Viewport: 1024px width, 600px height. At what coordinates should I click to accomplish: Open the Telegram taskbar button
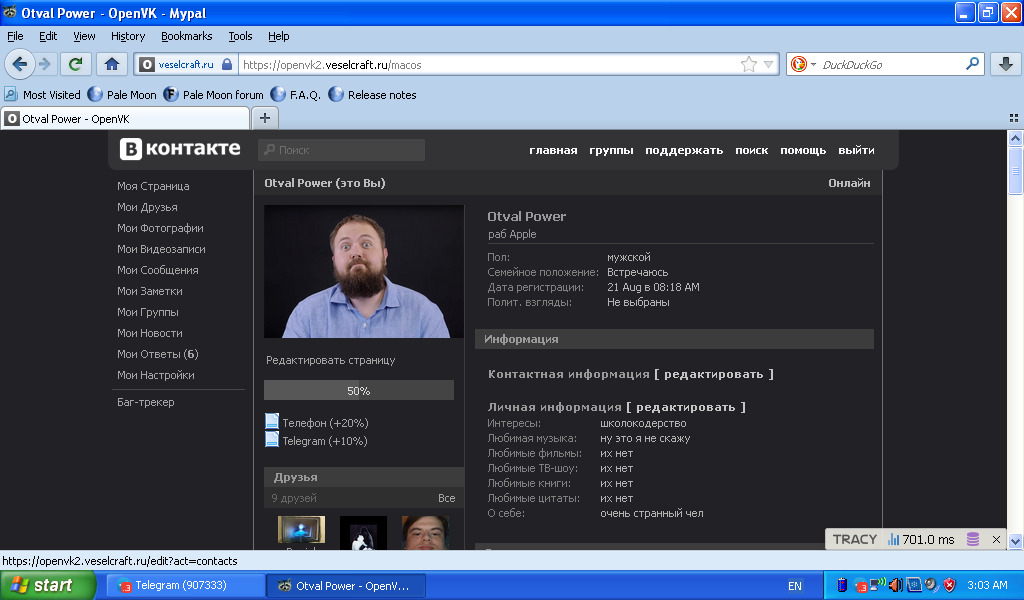(x=186, y=585)
